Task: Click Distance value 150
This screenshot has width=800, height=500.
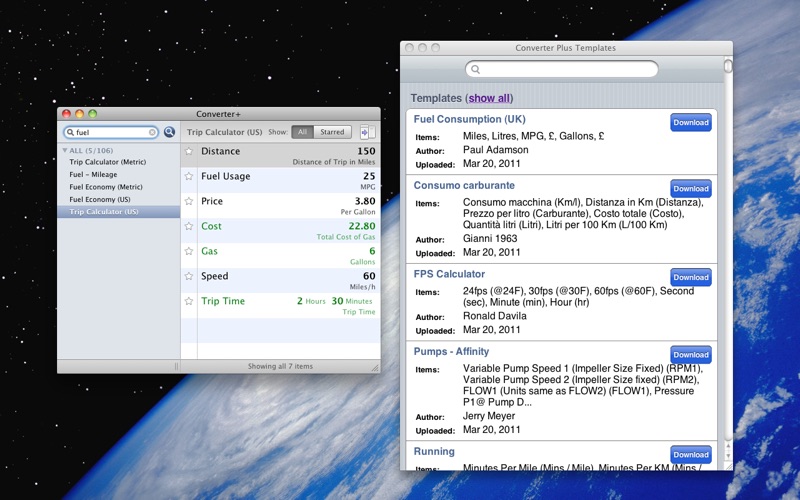Action: tap(366, 151)
